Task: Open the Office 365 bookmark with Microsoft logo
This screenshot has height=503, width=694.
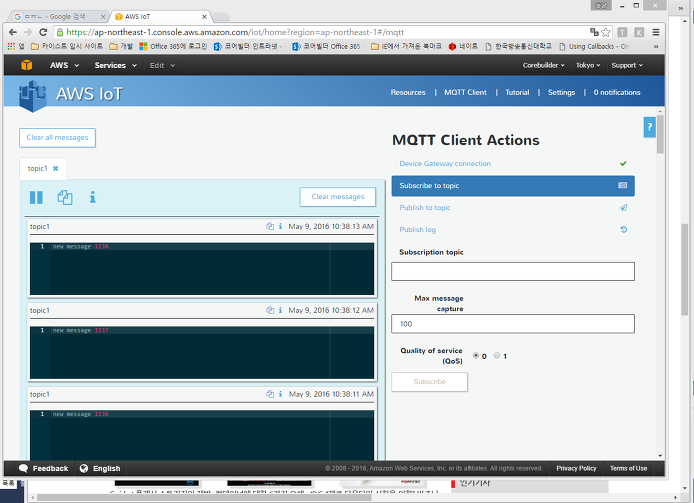Action: click(173, 46)
